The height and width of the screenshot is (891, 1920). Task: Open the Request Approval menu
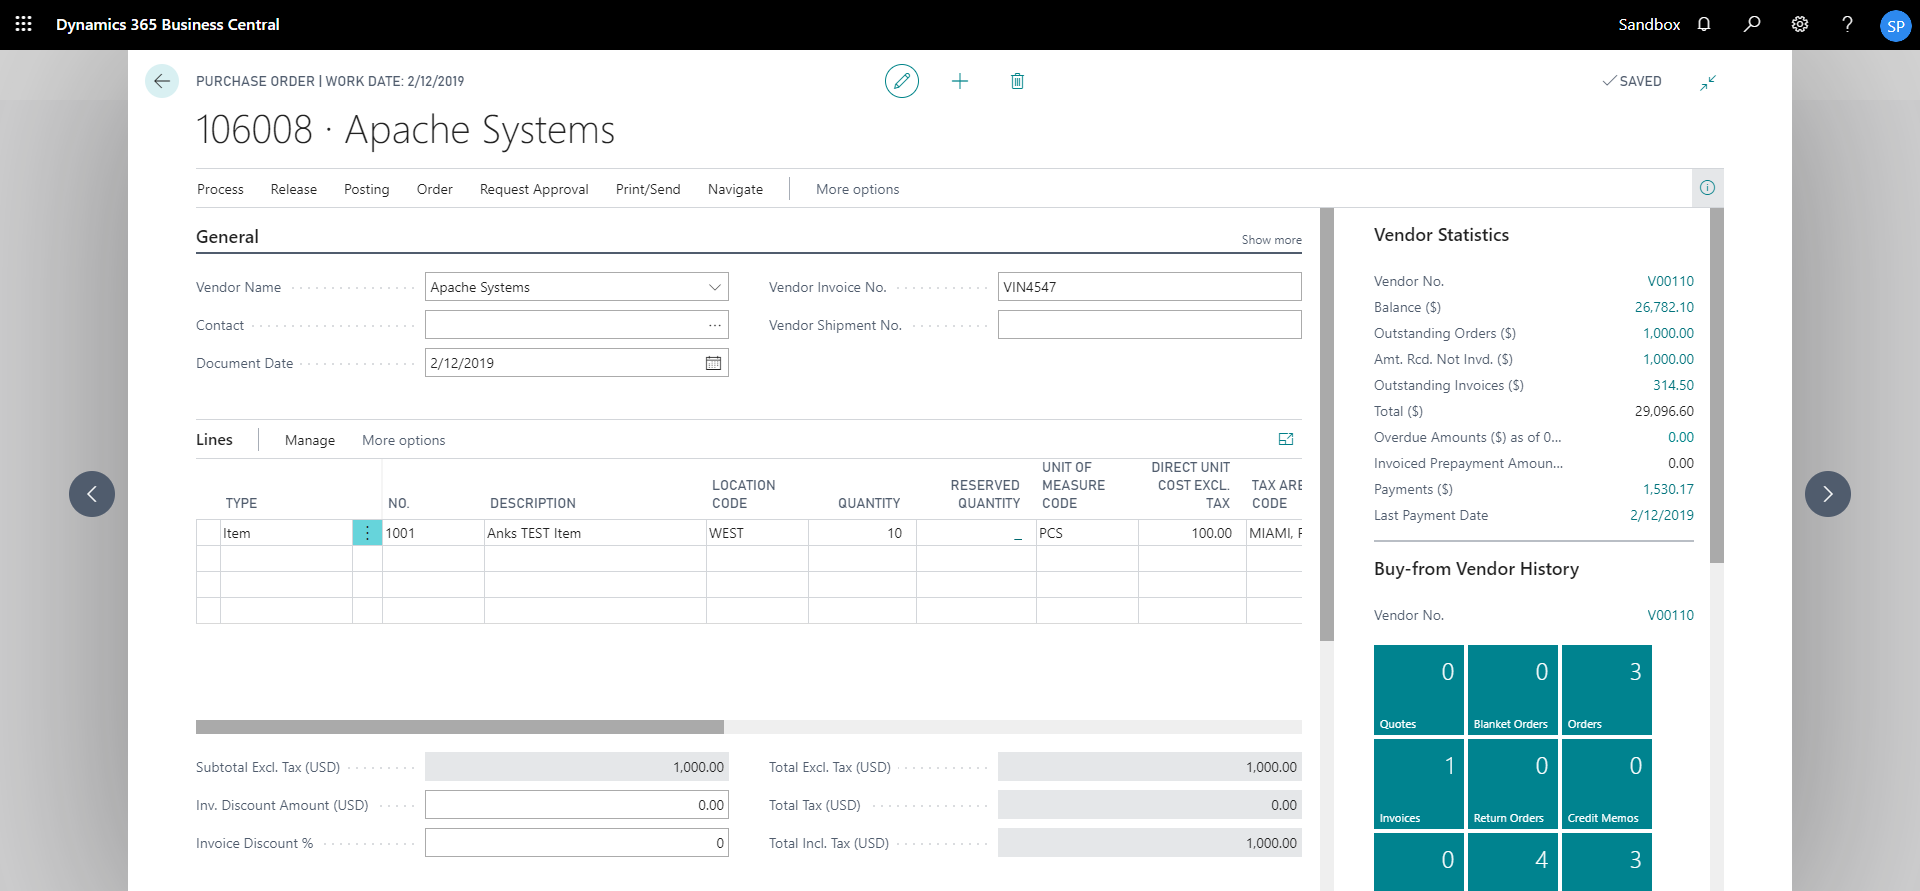[534, 189]
